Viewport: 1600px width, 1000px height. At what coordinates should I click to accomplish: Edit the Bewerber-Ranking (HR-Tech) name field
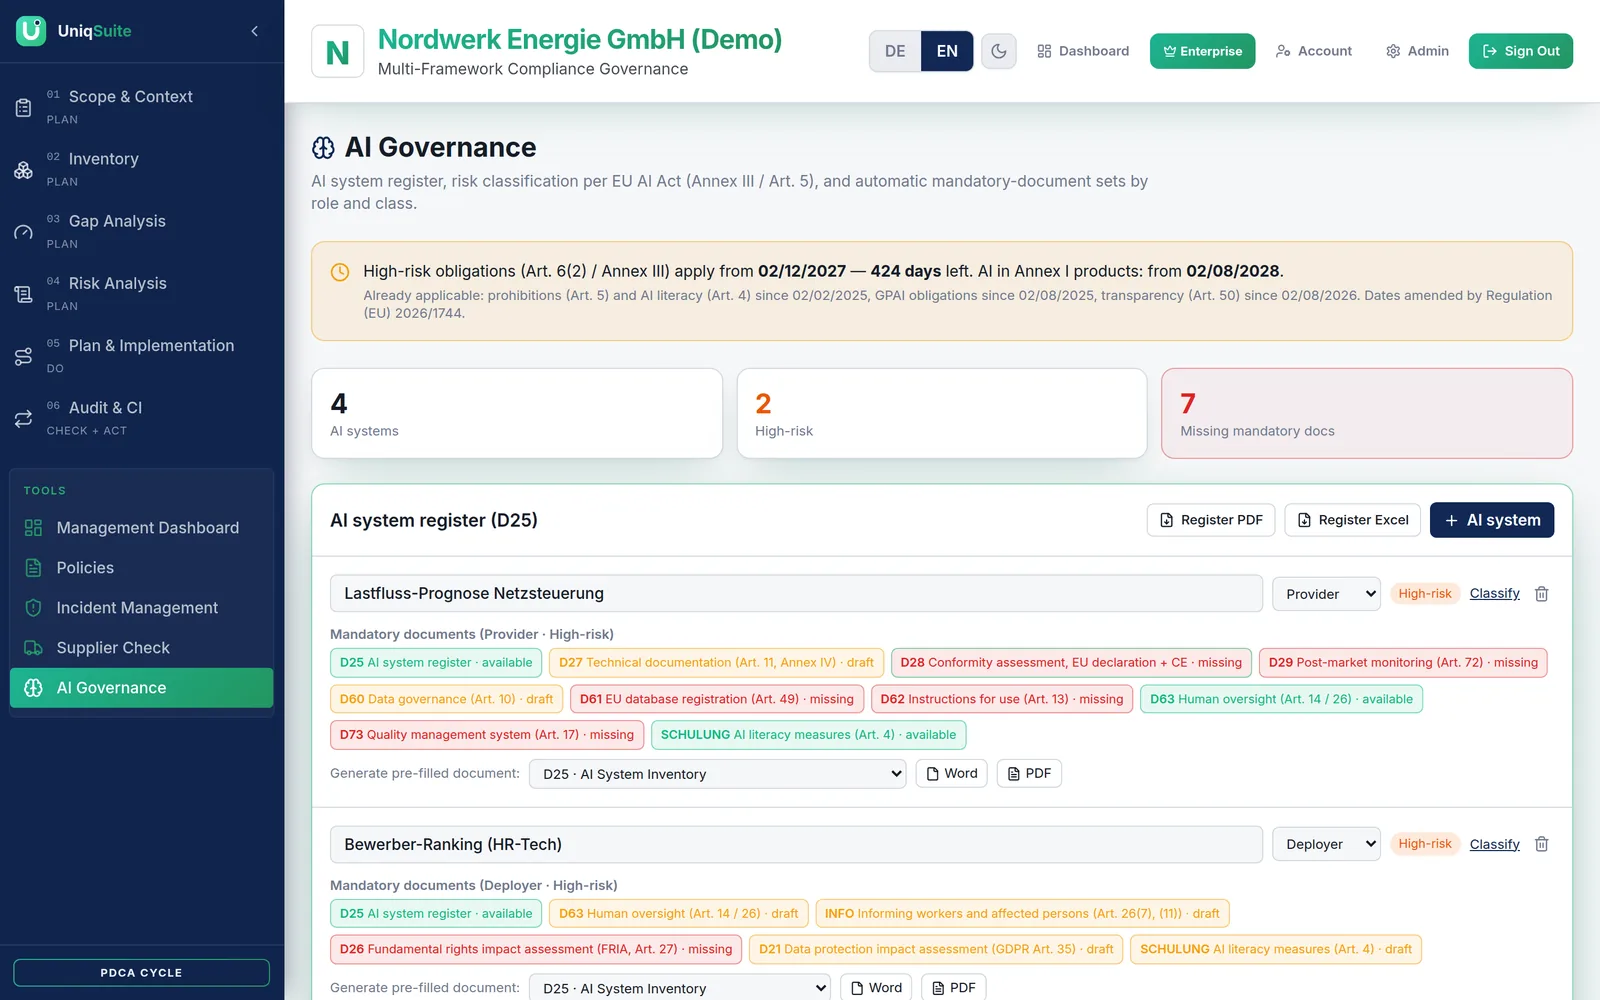[796, 844]
